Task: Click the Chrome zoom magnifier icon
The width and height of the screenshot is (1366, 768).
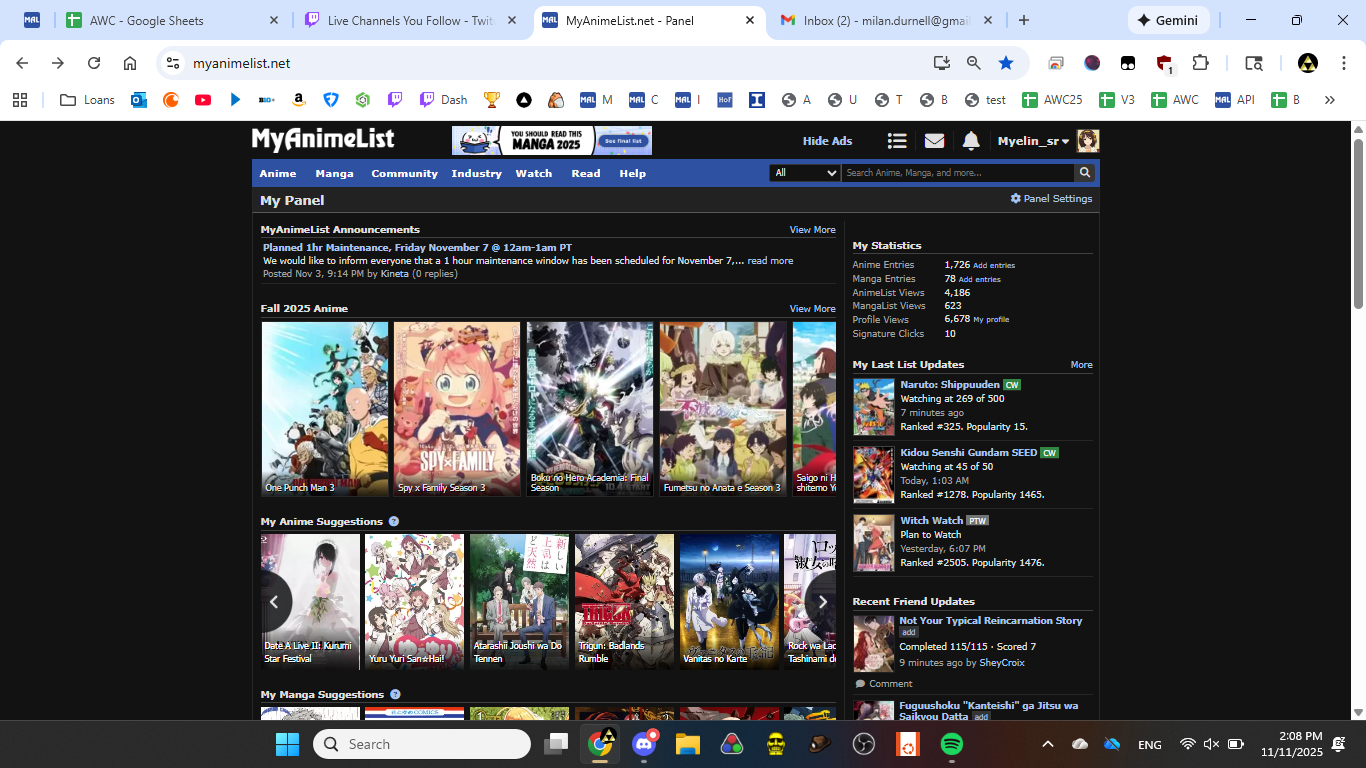Action: click(973, 63)
